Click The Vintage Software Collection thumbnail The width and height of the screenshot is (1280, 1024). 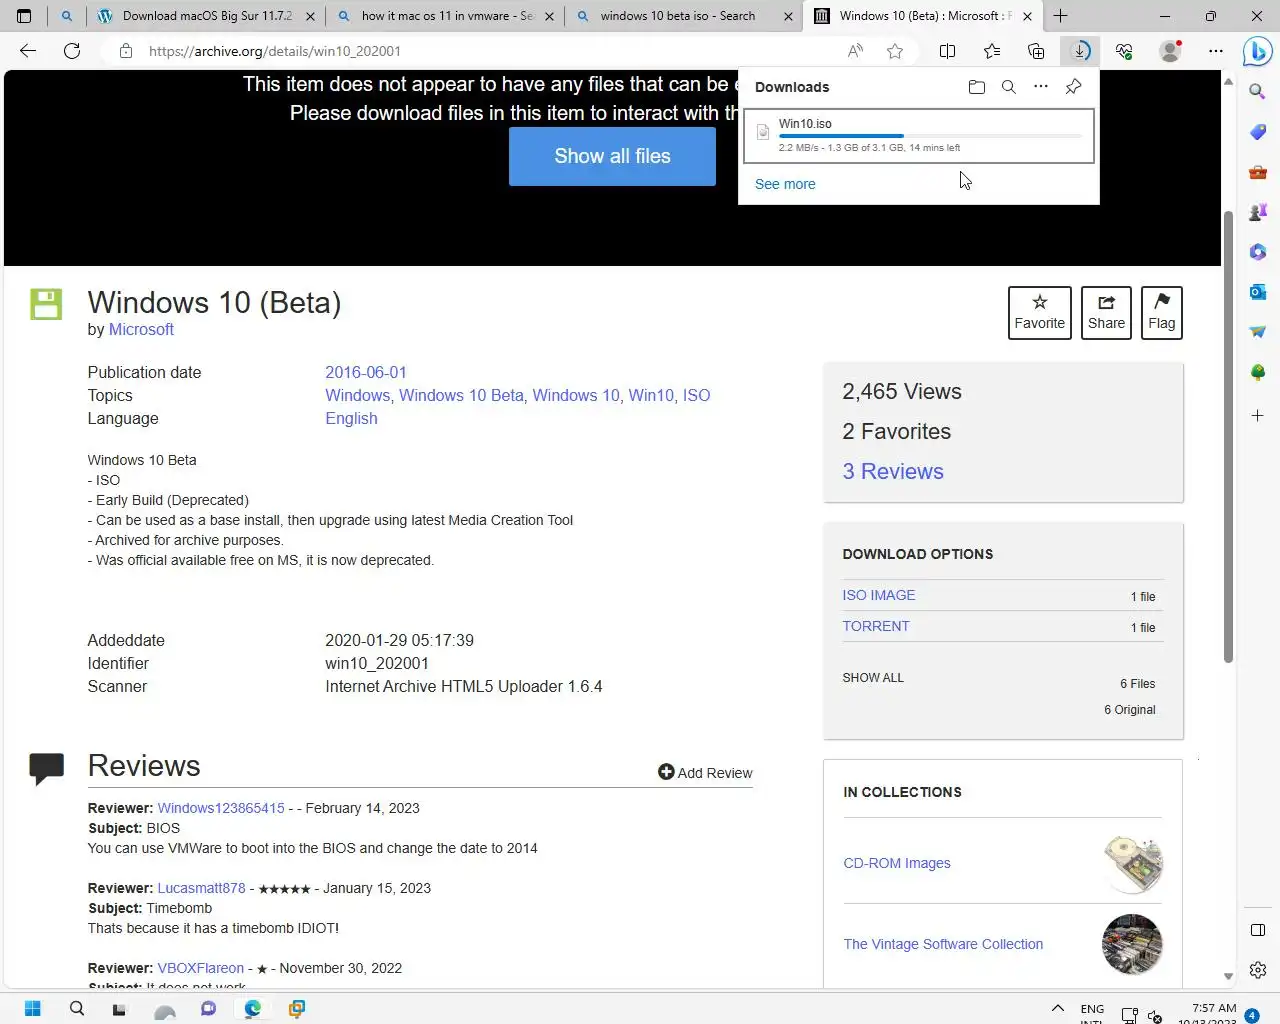1132,944
